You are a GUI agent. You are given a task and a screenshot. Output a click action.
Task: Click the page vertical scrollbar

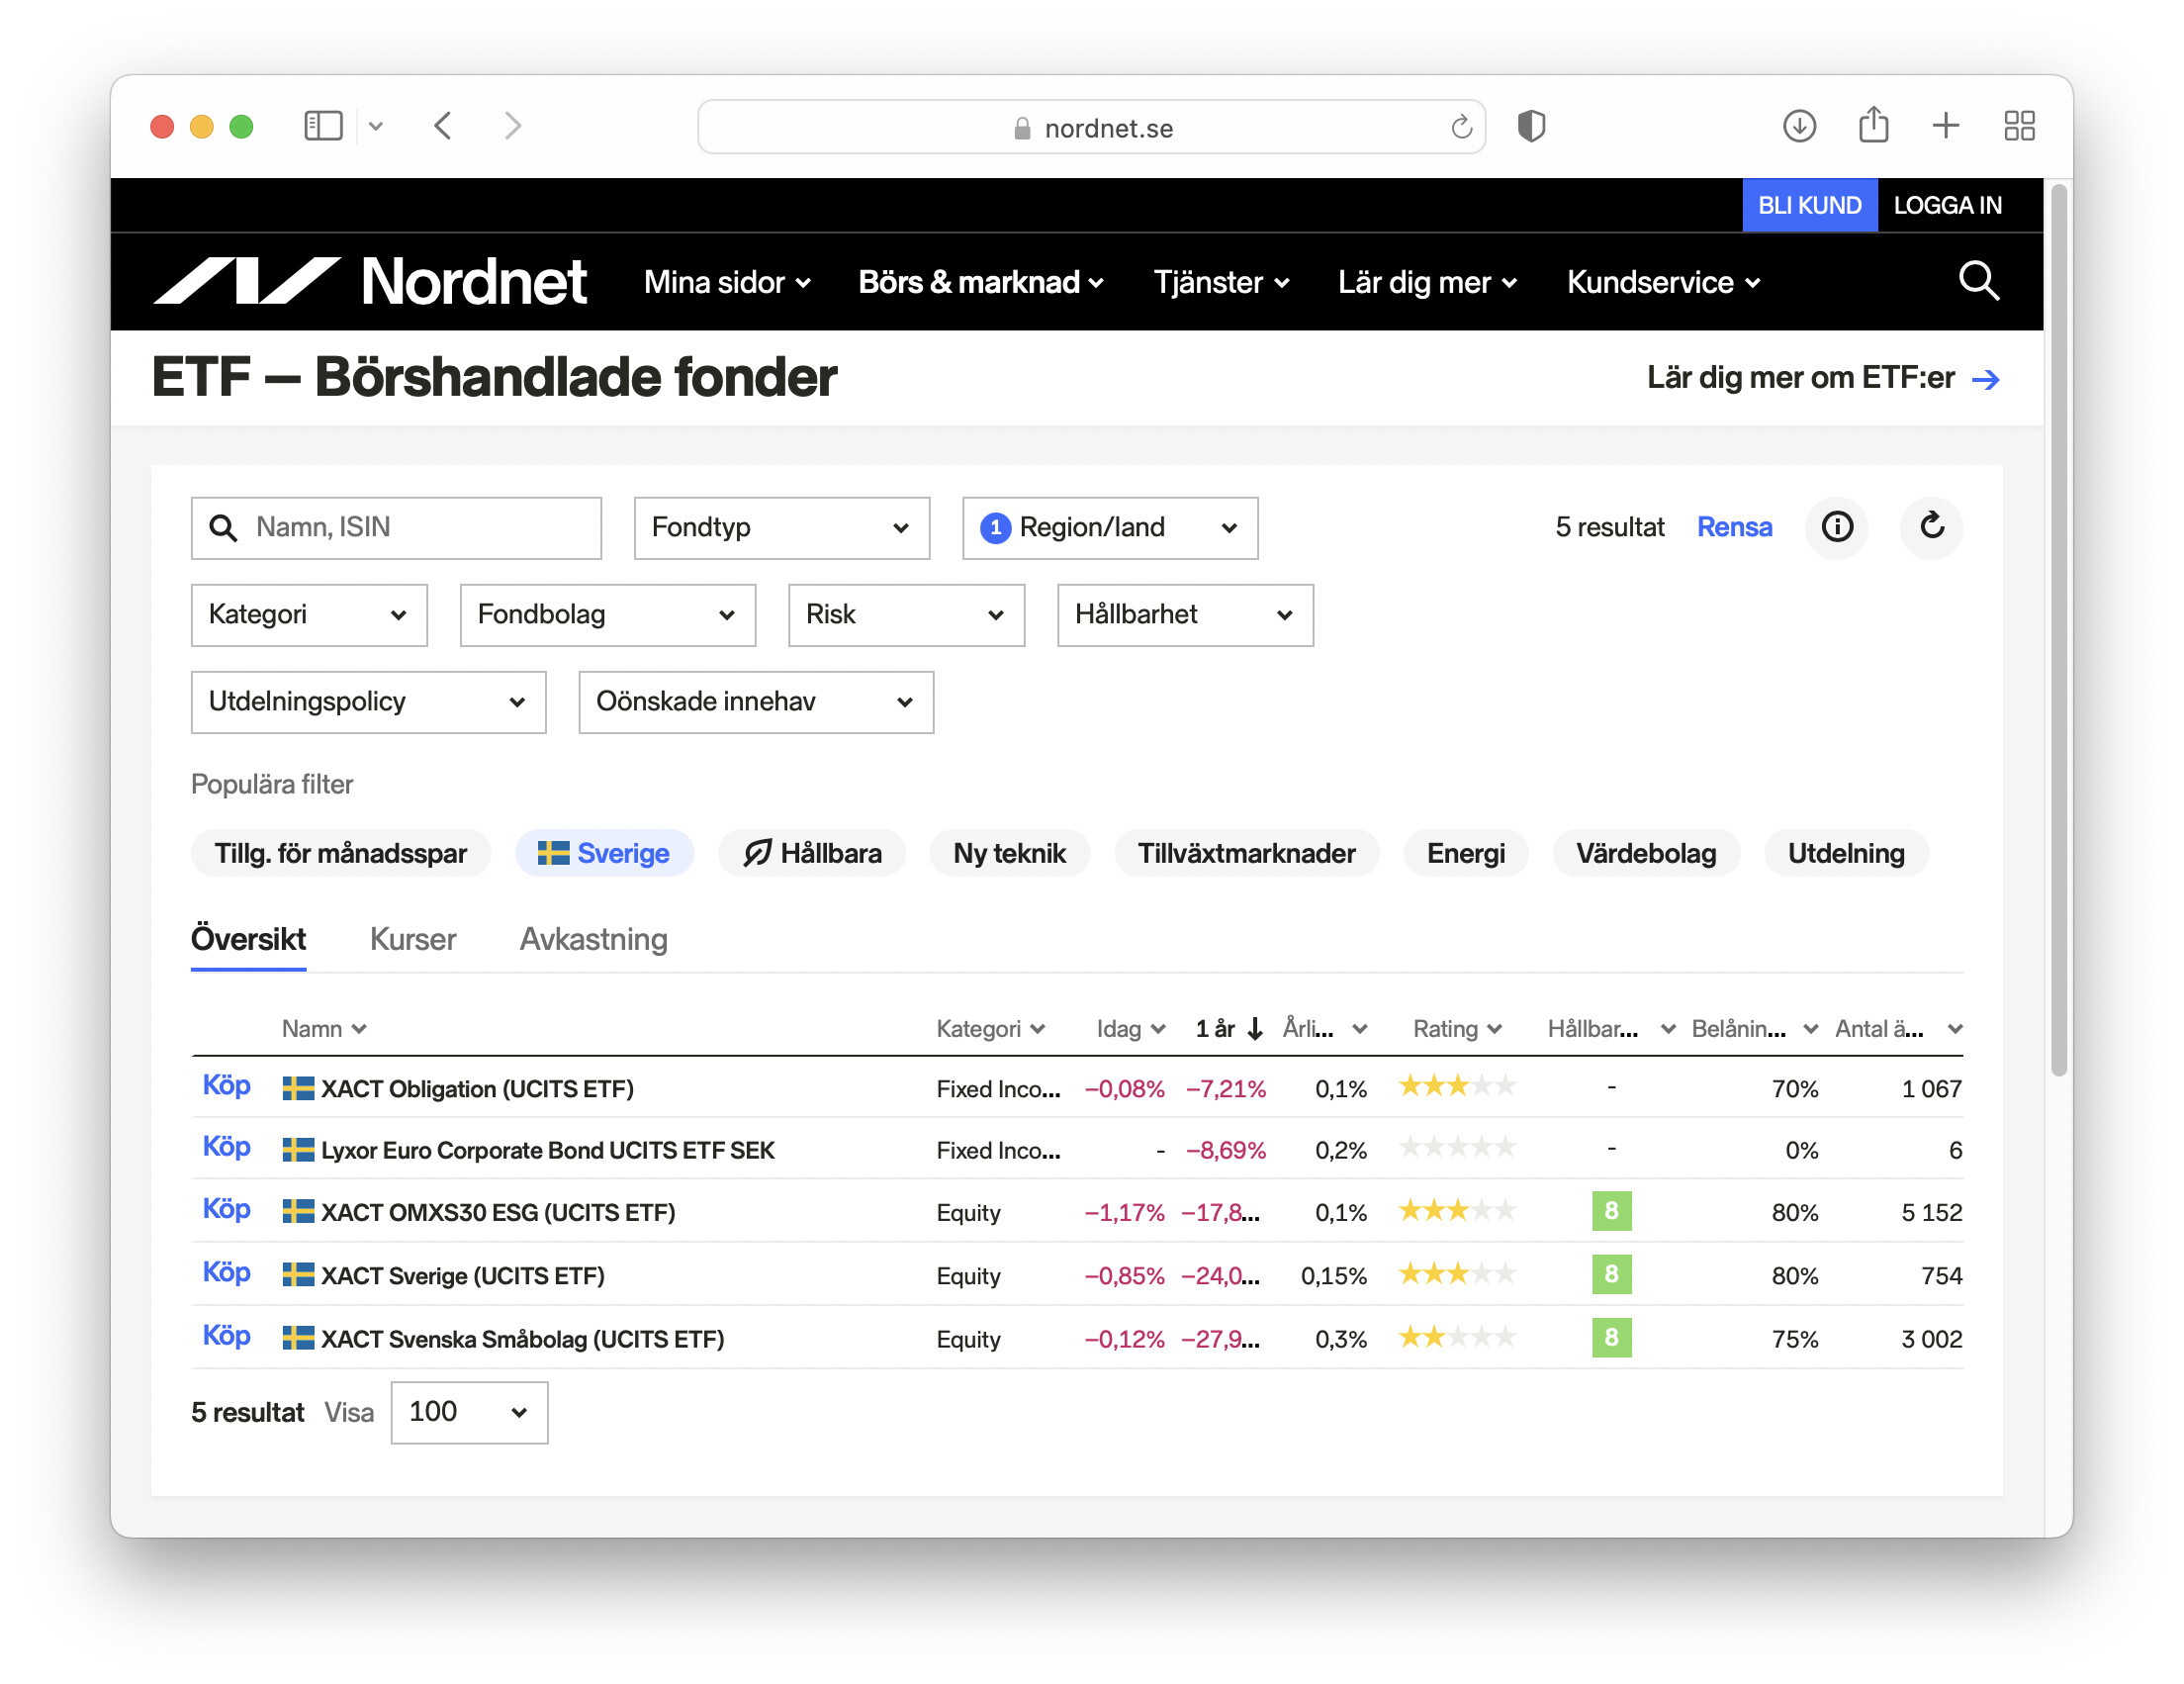tap(2057, 630)
